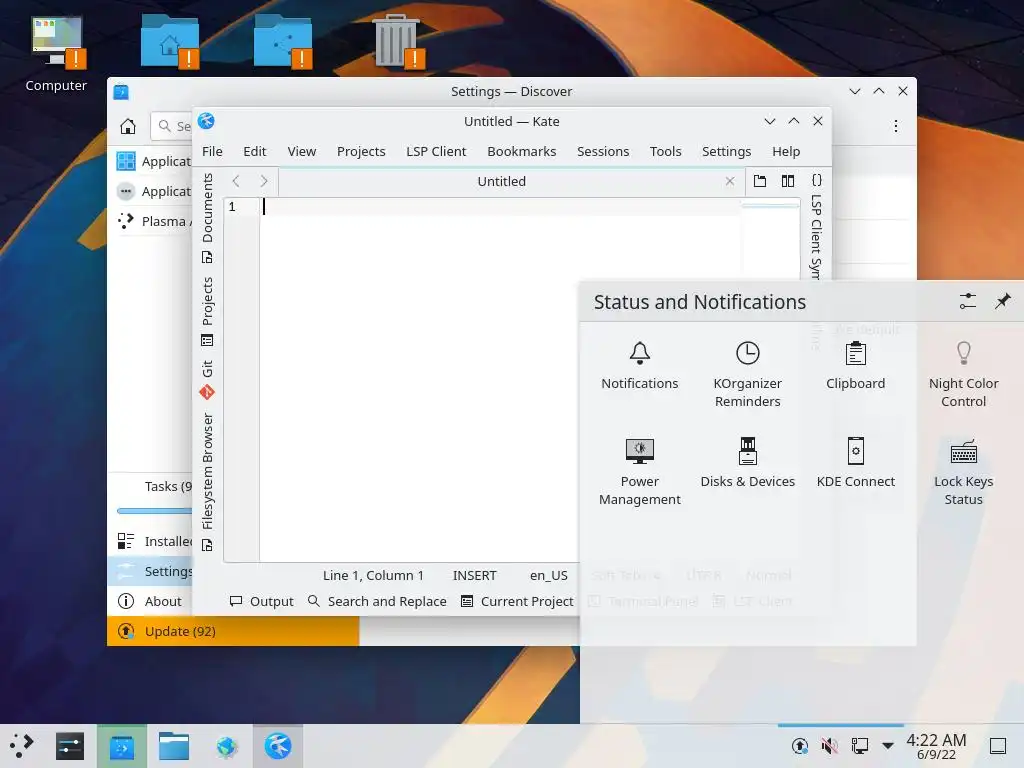This screenshot has height=768, width=1024.
Task: Click updates tray icon
Action: (x=799, y=746)
